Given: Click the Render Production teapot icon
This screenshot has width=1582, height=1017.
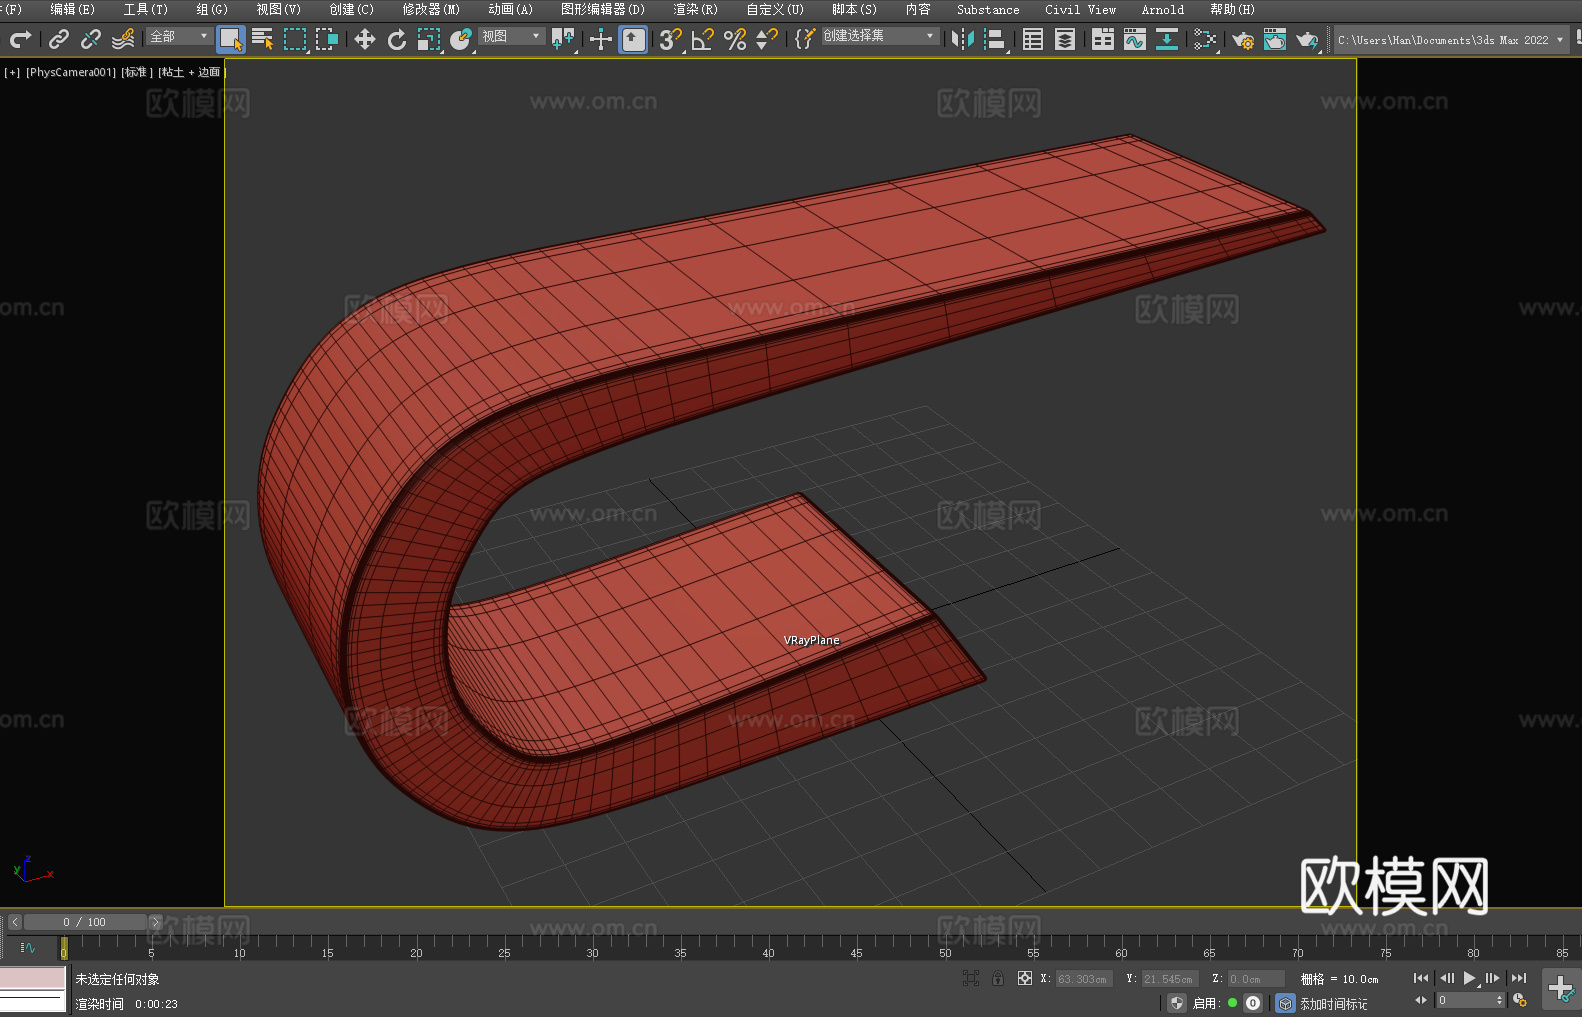Looking at the screenshot, I should coord(1307,39).
